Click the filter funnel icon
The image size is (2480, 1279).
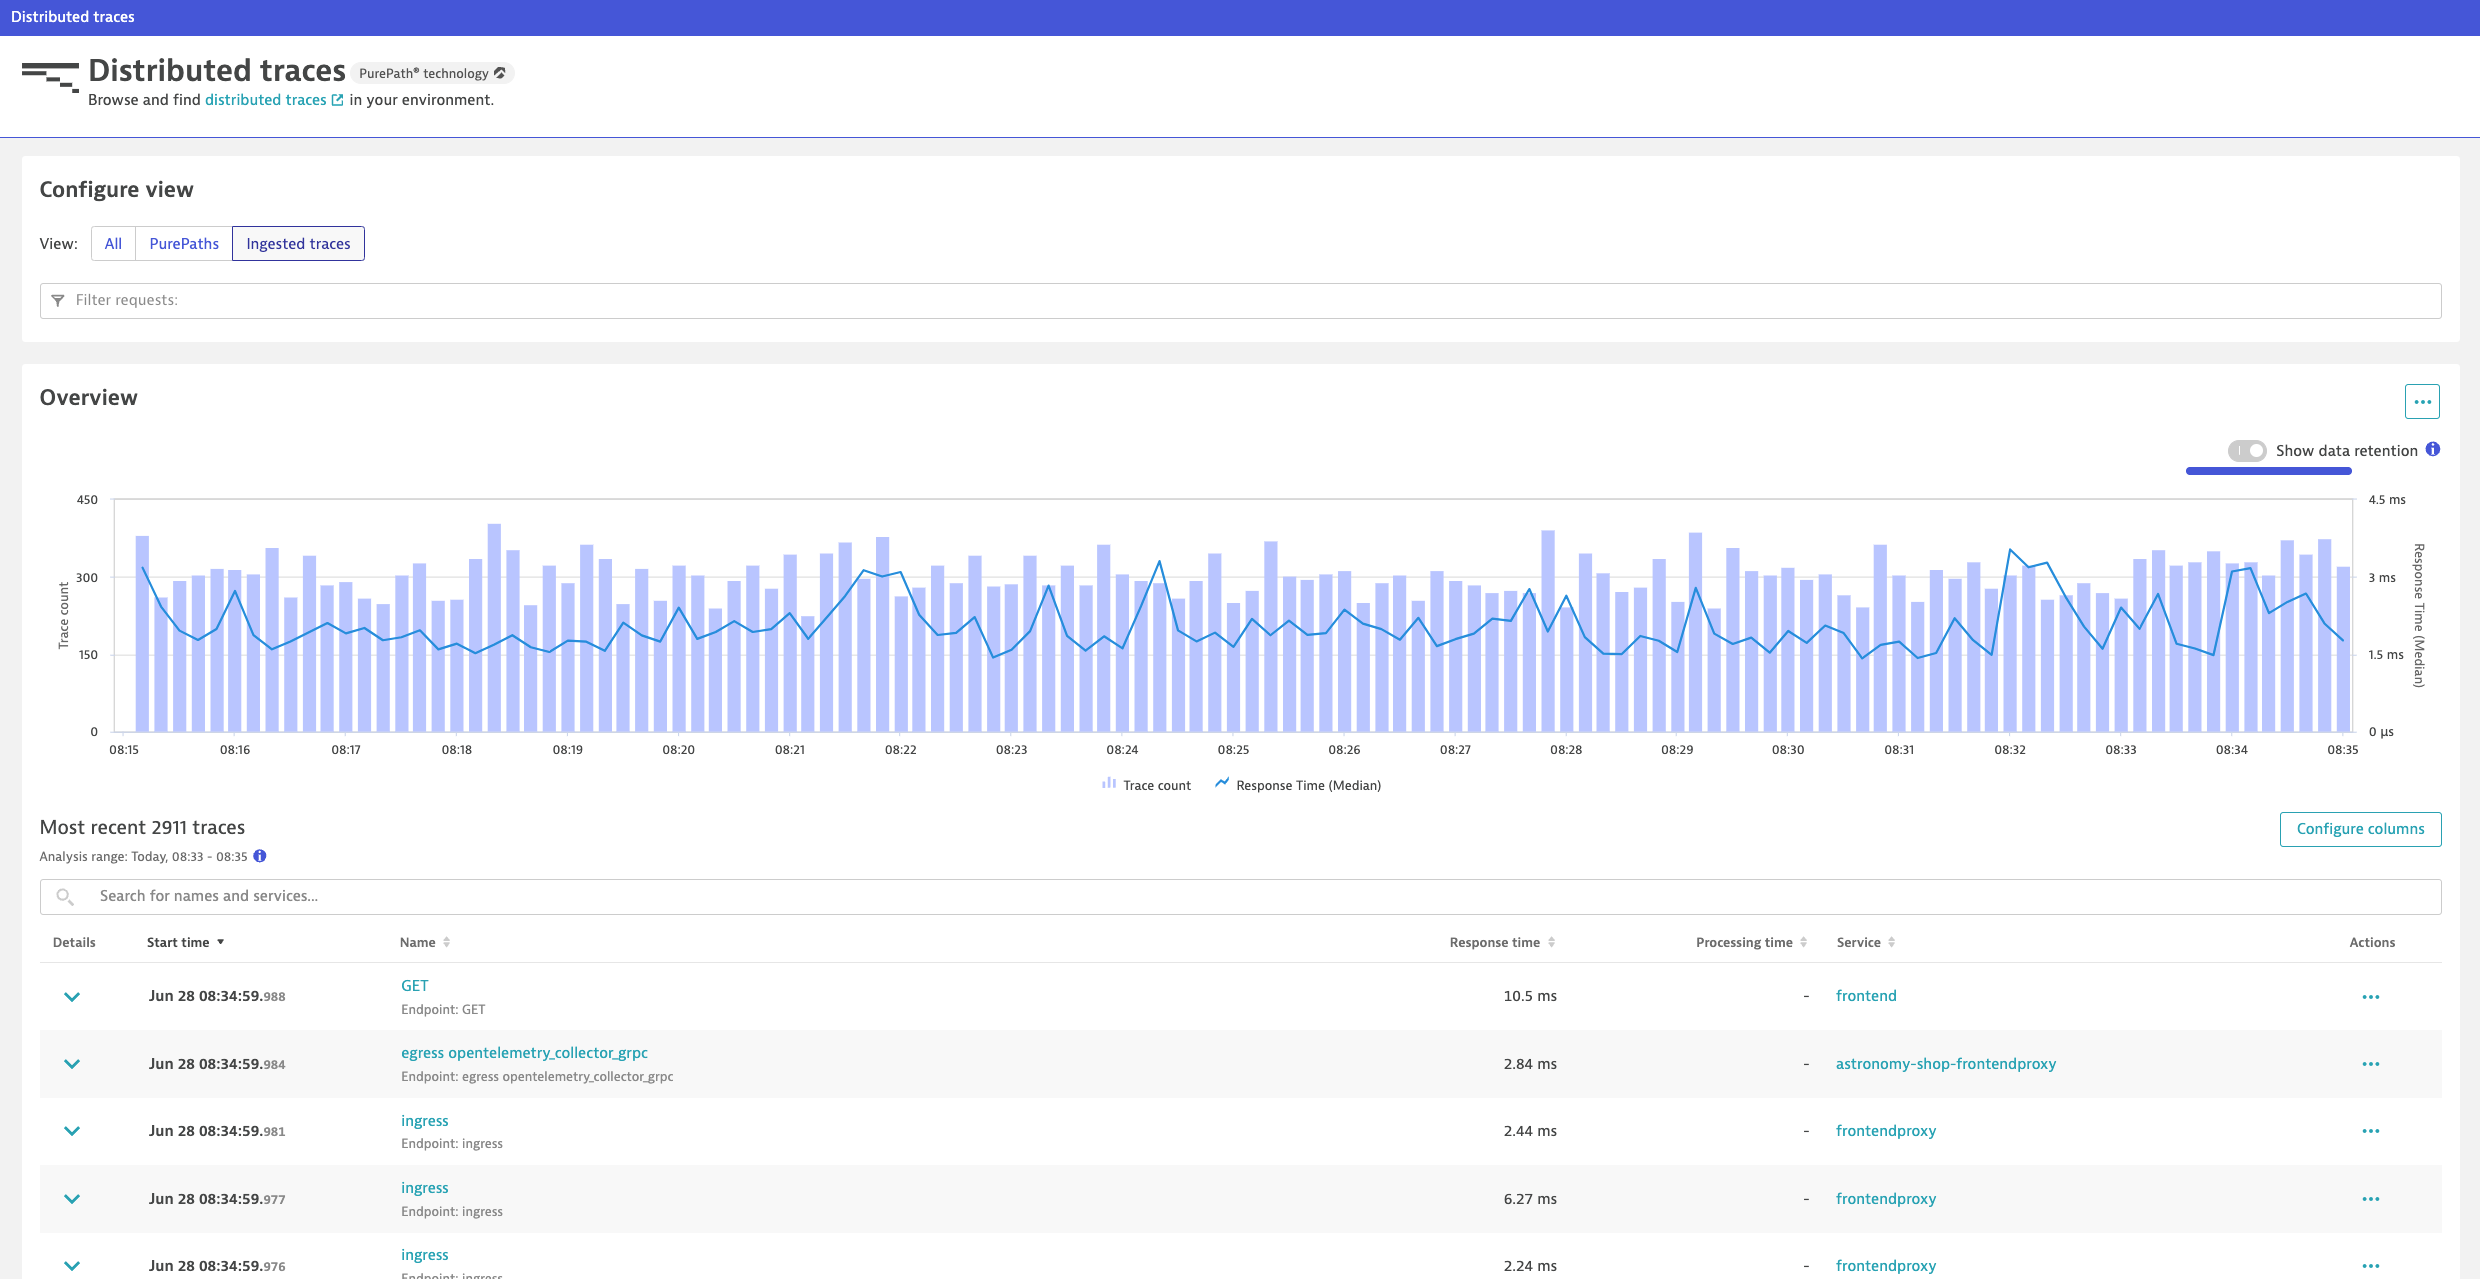point(58,301)
